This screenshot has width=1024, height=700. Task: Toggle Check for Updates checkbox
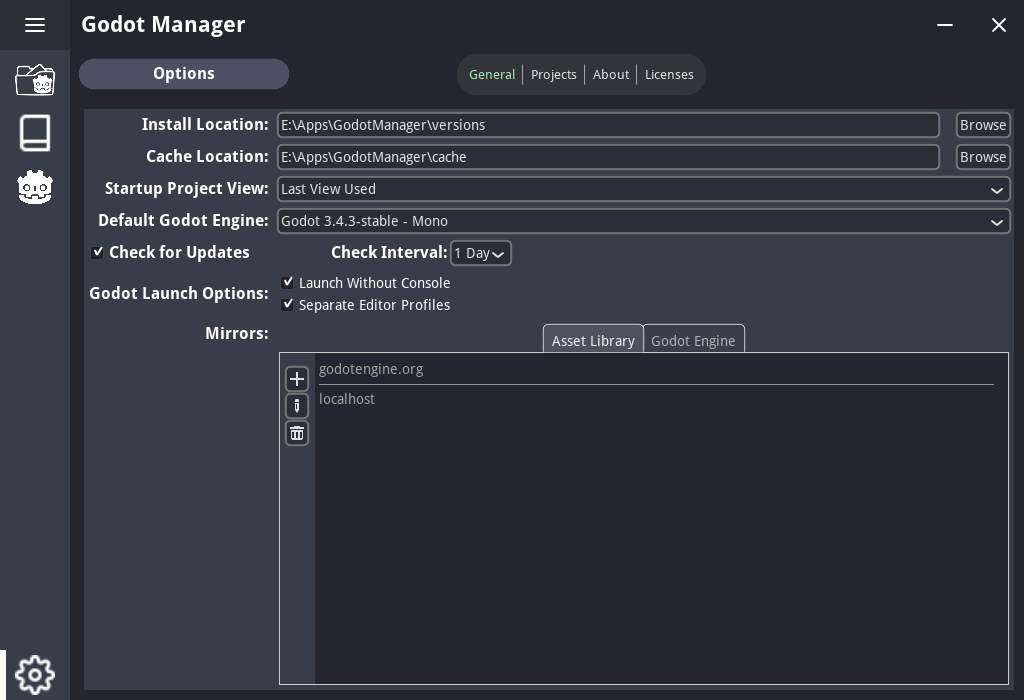click(98, 253)
